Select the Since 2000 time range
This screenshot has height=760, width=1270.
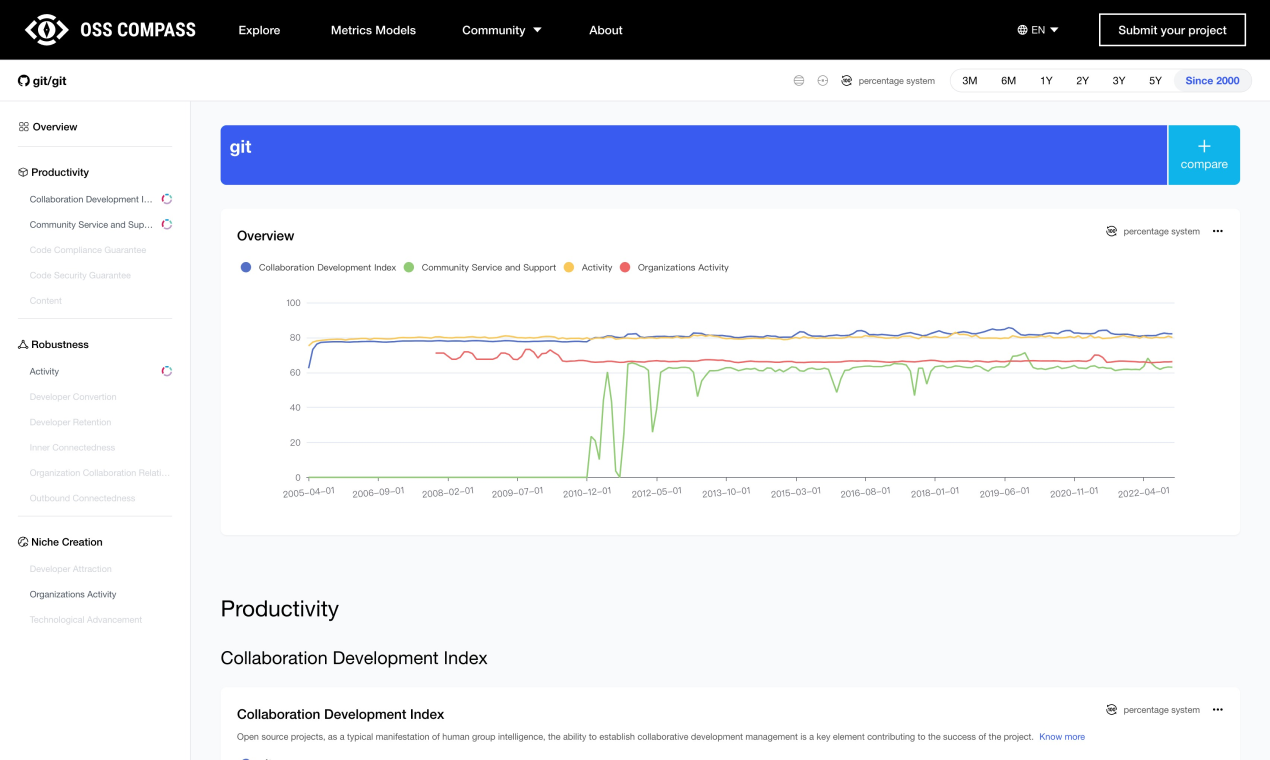(1212, 81)
